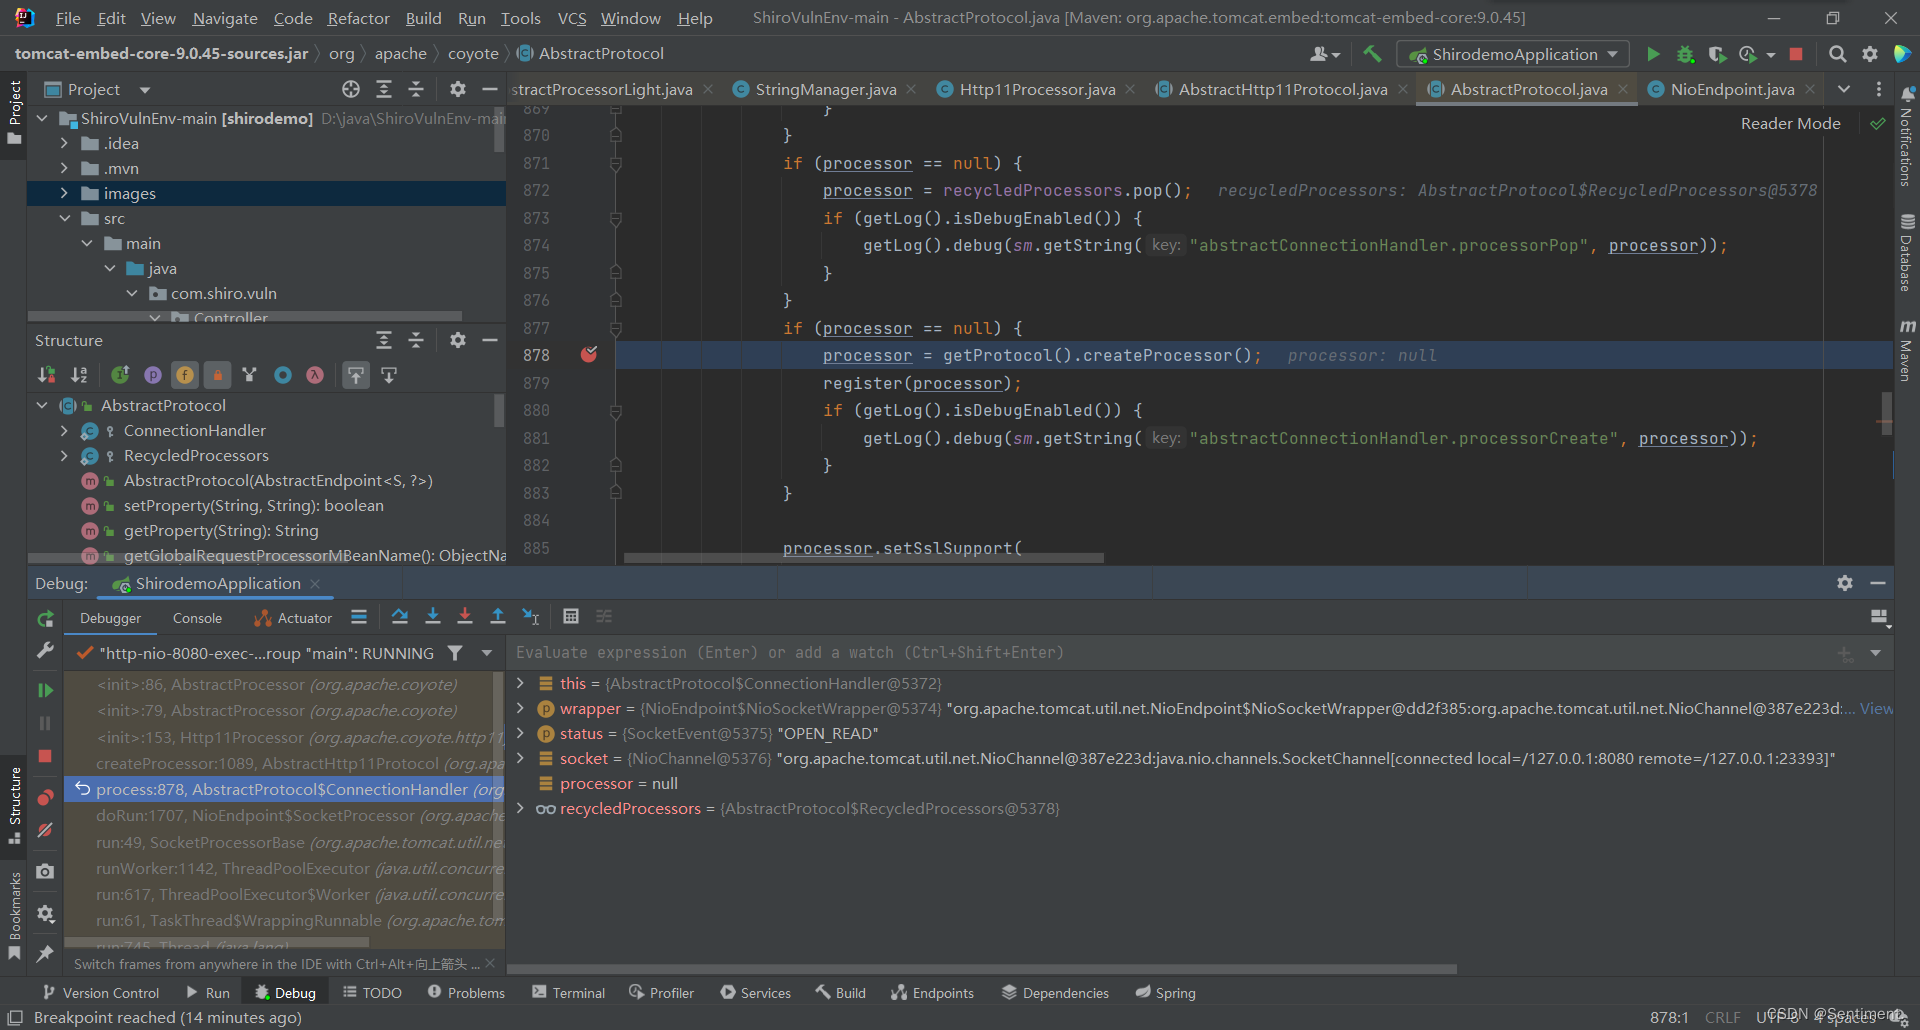Toggle Show Inherited filter in Structure panel

120,375
